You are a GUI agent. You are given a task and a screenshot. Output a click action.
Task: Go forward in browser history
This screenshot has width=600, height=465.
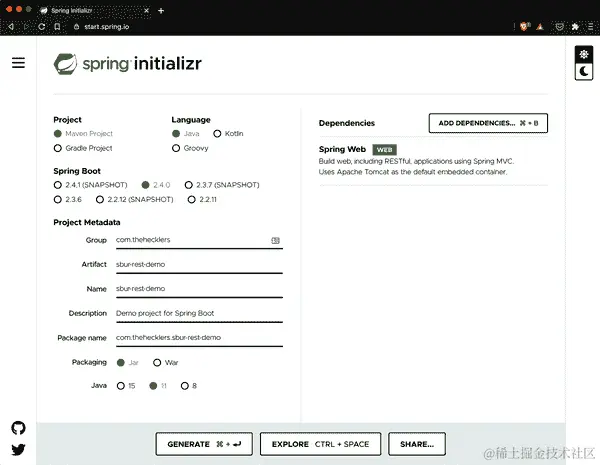tap(26, 26)
